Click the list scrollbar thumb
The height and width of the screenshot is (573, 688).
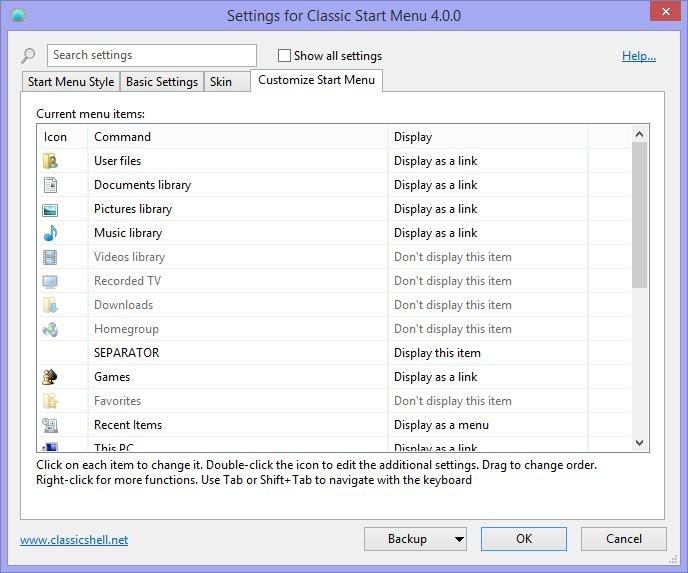click(x=639, y=215)
